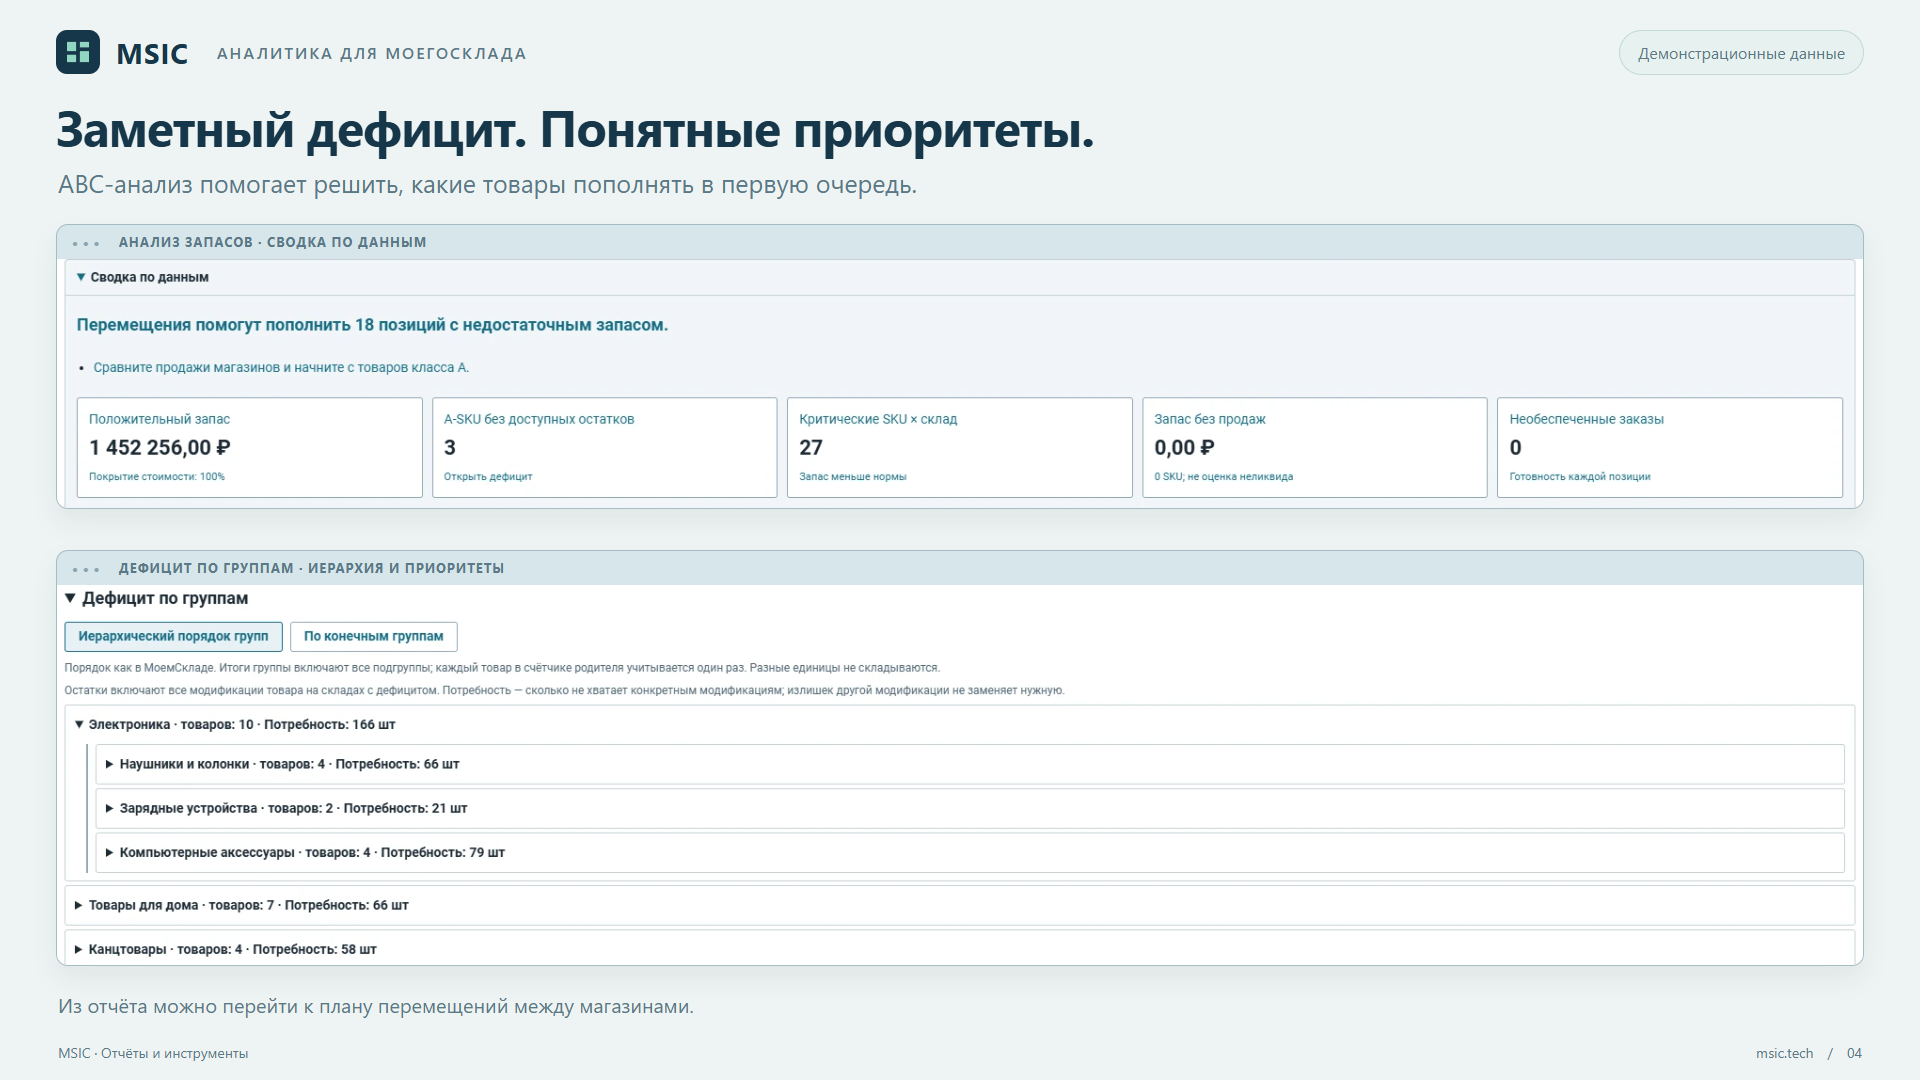
Task: Select Иерархический порядок групп view
Action: (x=173, y=636)
